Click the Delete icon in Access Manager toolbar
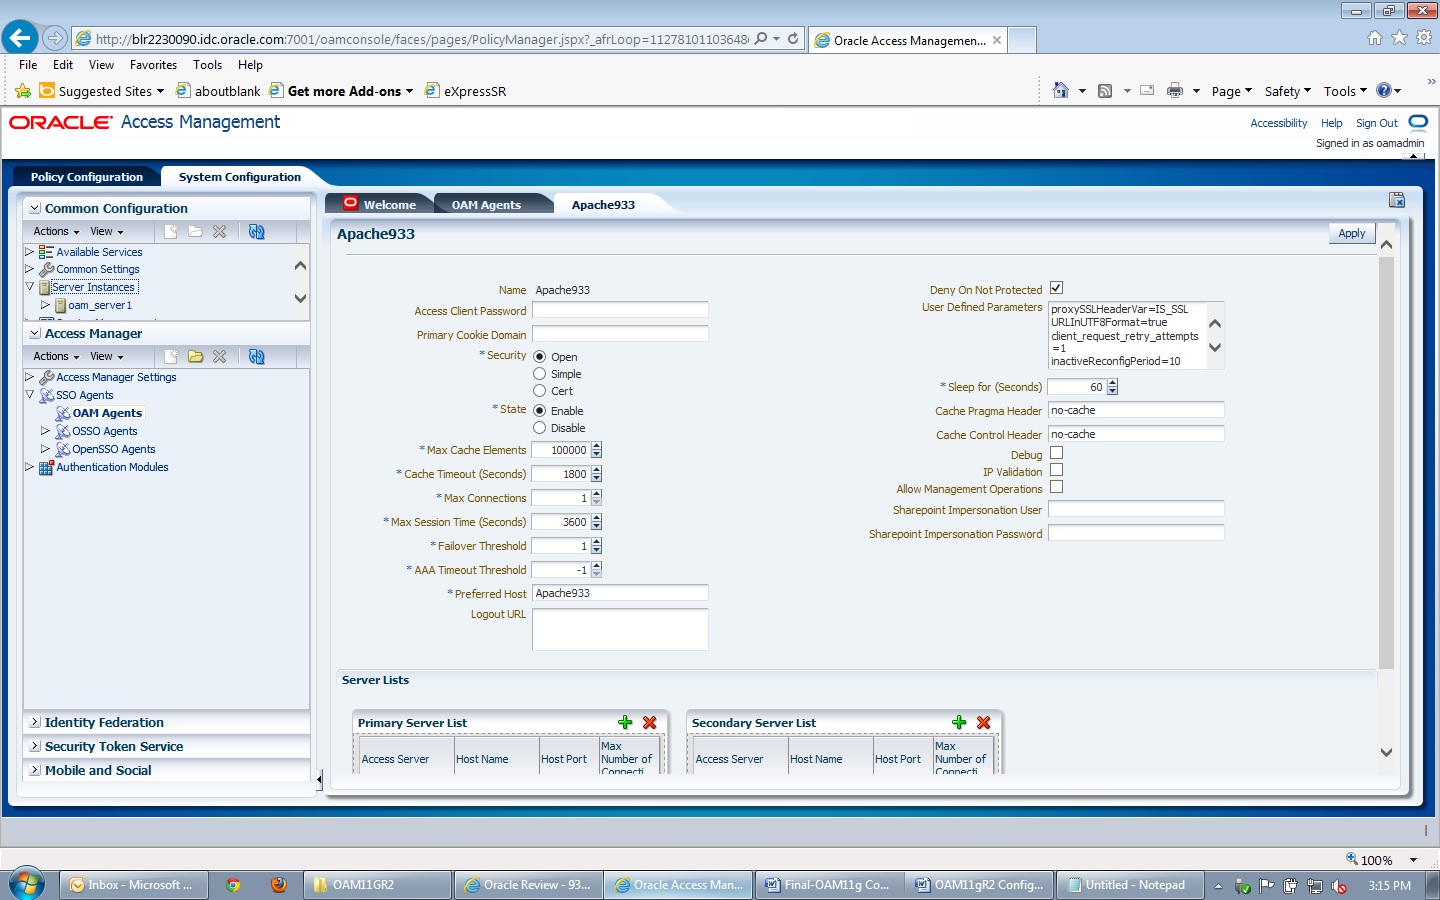 219,356
